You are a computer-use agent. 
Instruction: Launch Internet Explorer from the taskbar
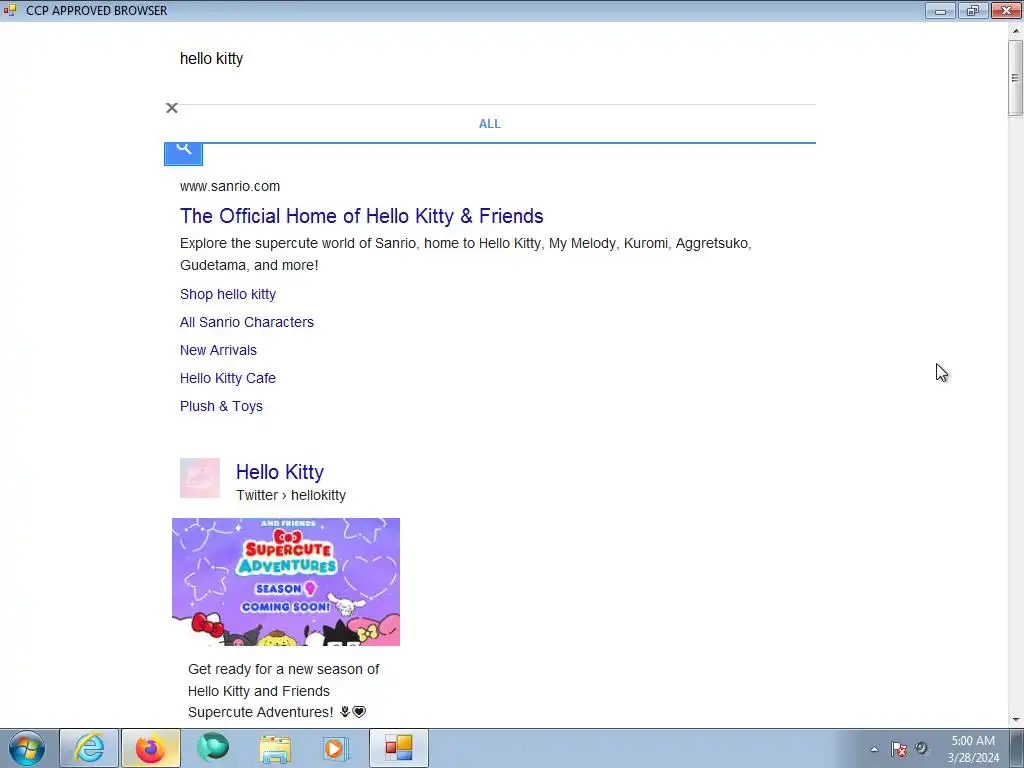pyautogui.click(x=89, y=748)
